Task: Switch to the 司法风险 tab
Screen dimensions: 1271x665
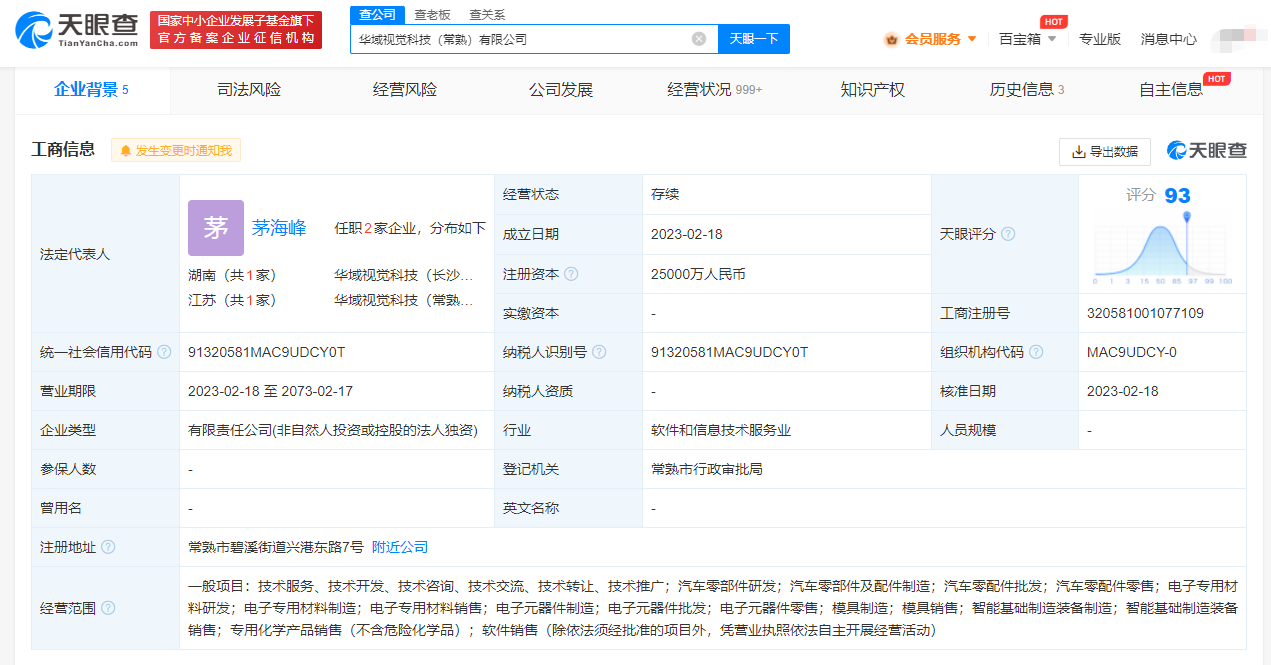Action: pyautogui.click(x=249, y=89)
